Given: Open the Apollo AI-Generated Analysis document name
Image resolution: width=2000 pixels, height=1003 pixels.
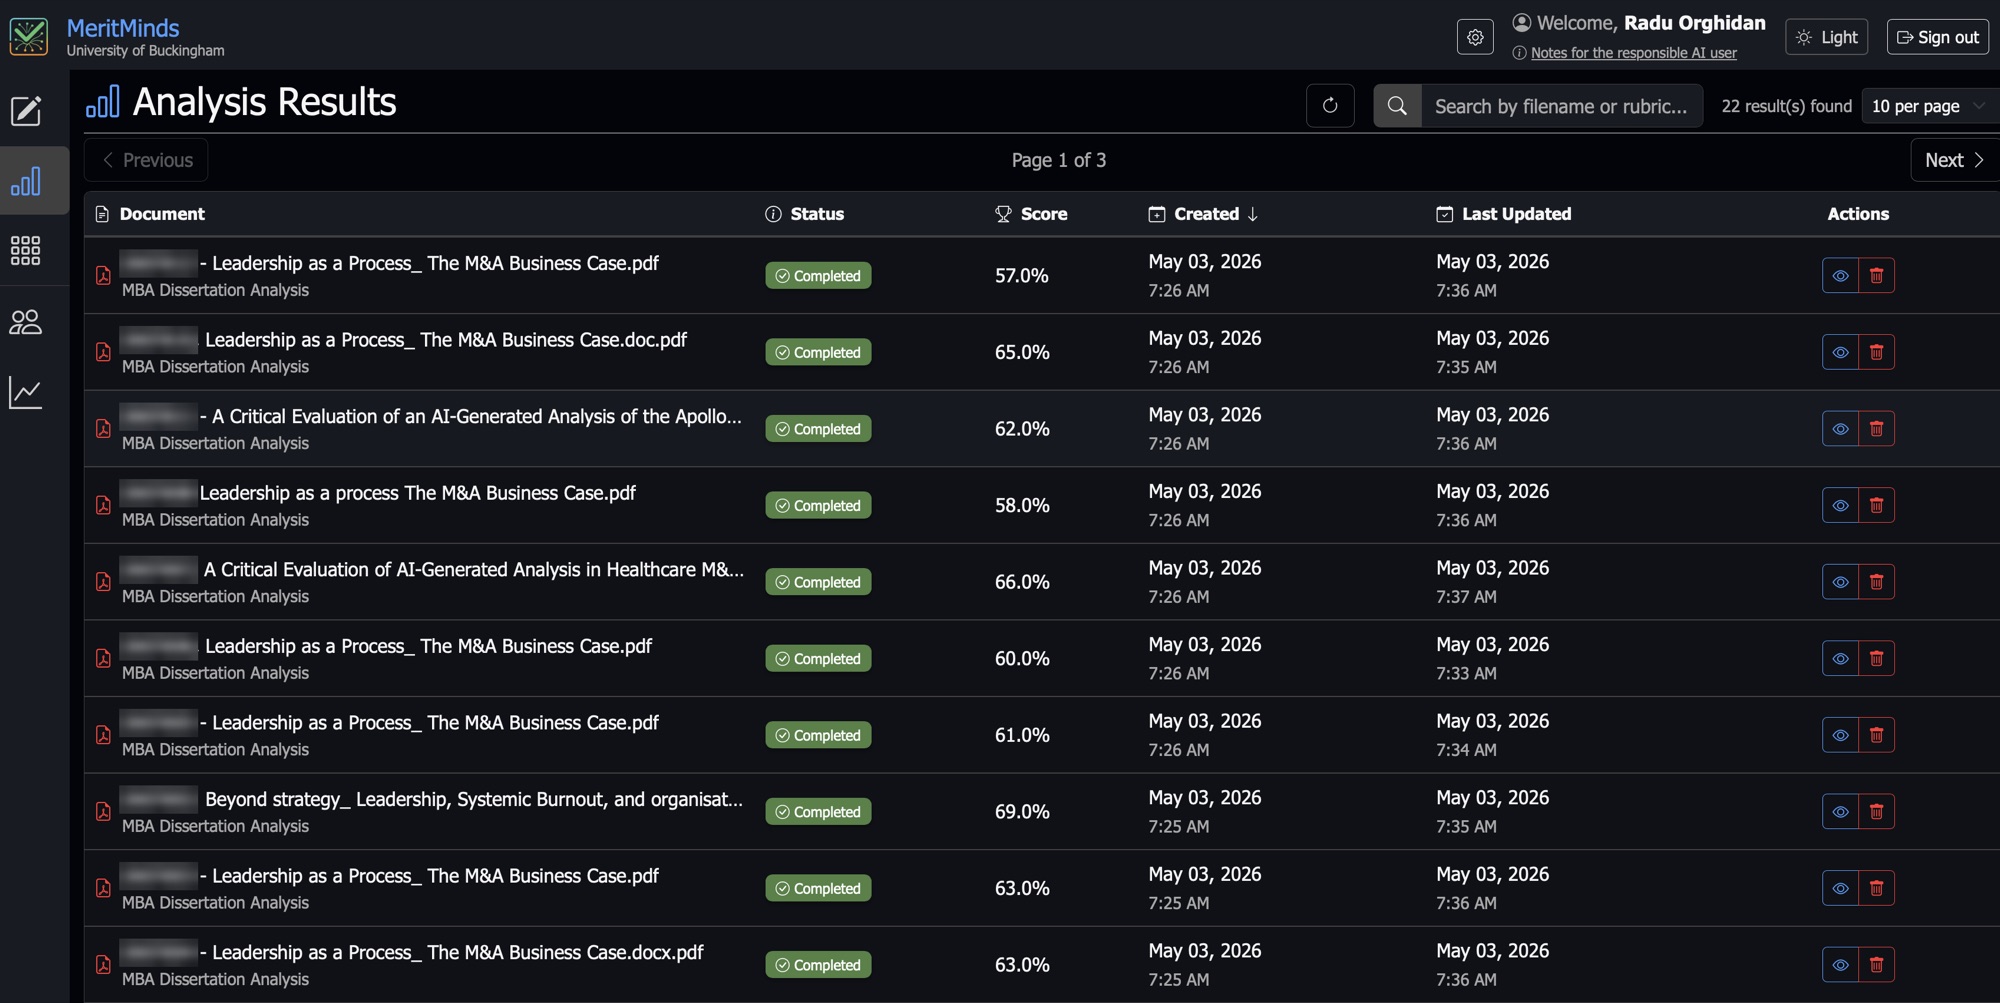Looking at the screenshot, I should click(470, 417).
